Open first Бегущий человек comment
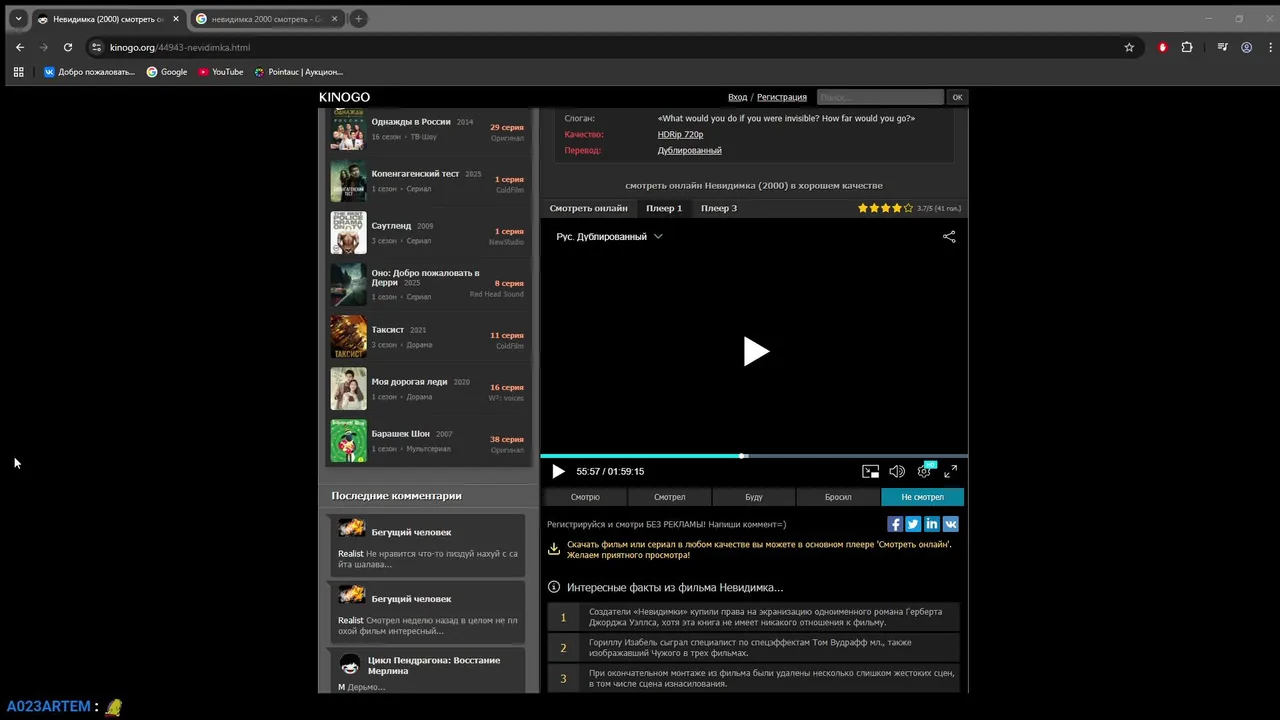The image size is (1280, 720). (x=427, y=545)
